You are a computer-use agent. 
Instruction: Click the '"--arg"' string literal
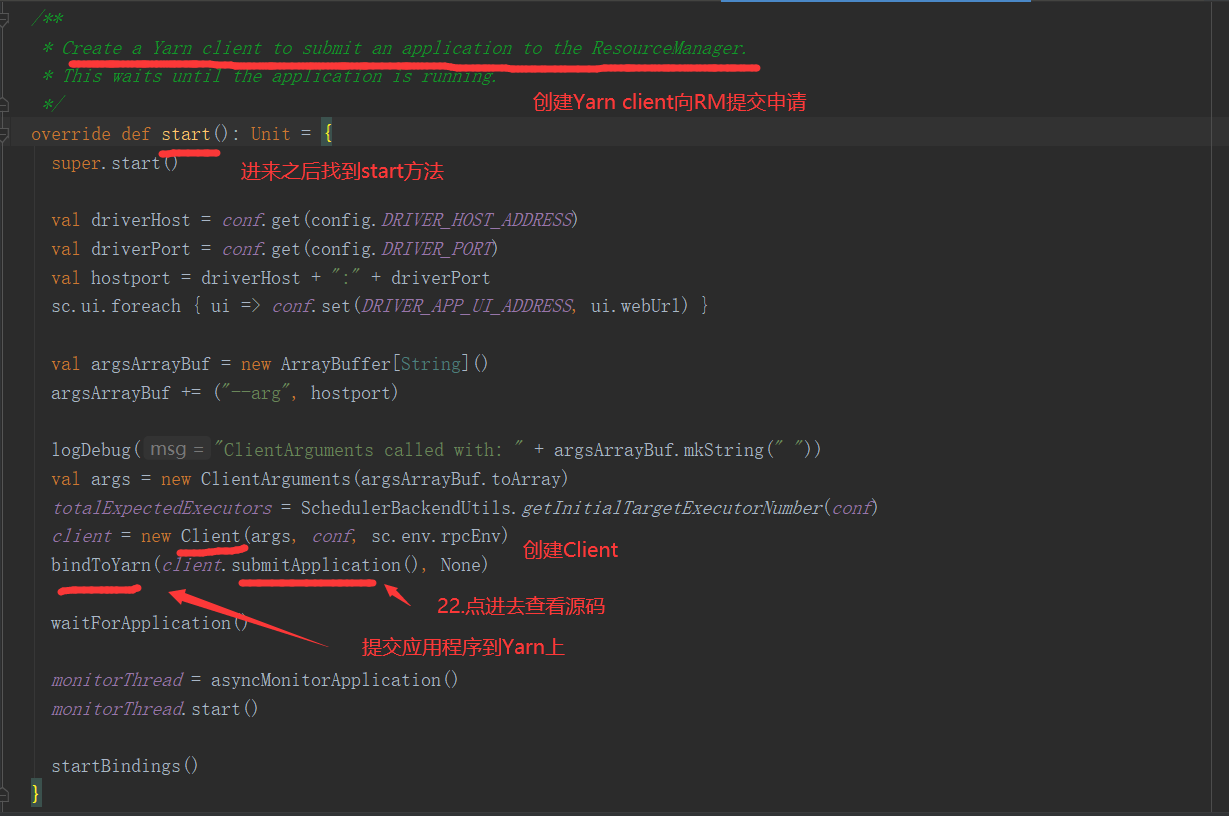point(256,393)
